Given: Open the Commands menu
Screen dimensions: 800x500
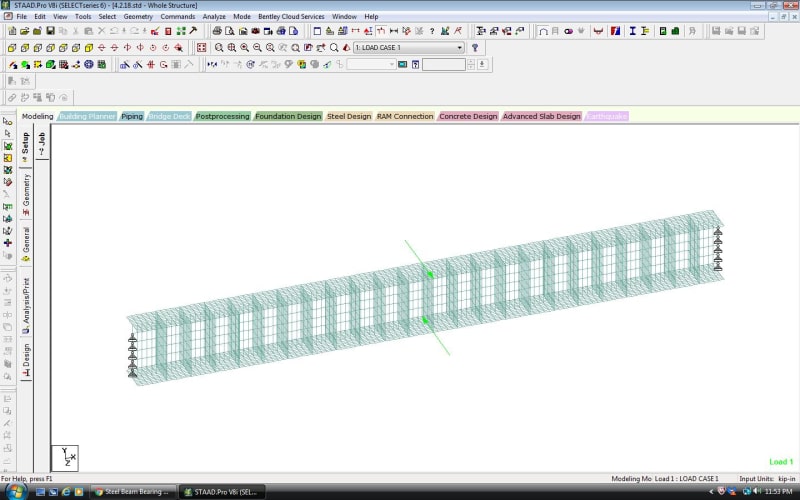Looking at the screenshot, I should click(x=178, y=17).
